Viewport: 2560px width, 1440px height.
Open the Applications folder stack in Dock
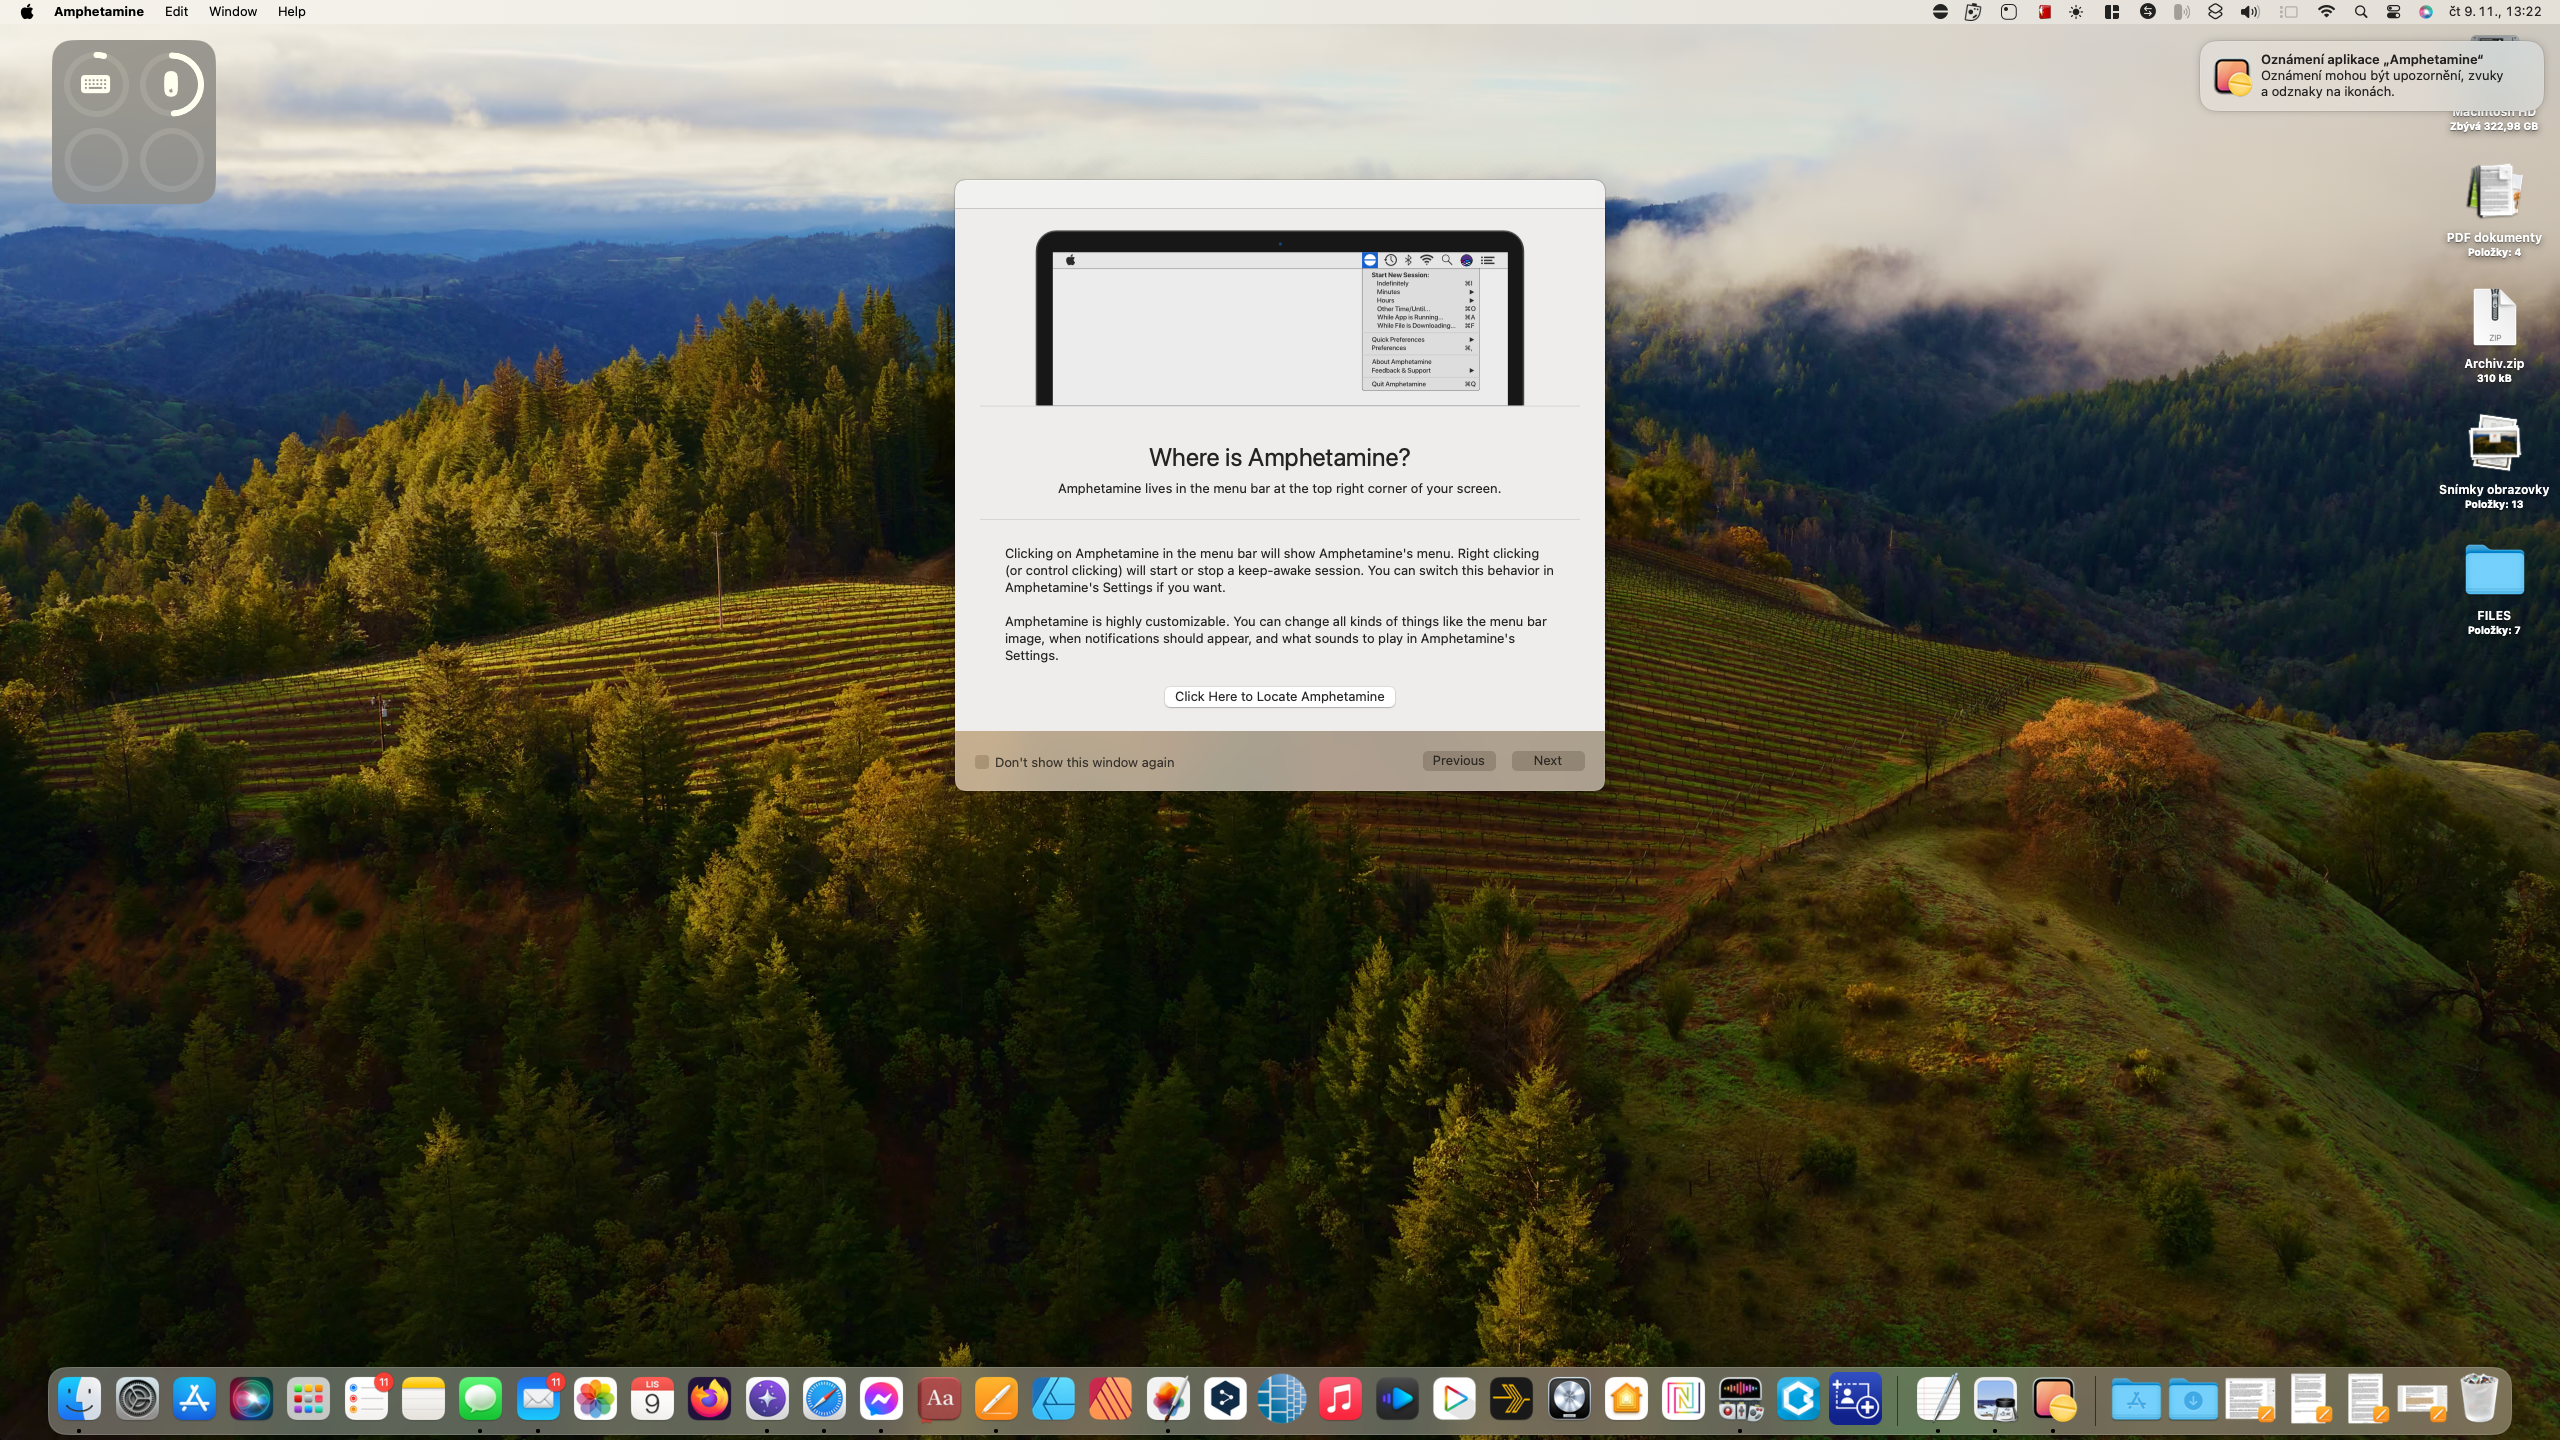(x=2136, y=1399)
